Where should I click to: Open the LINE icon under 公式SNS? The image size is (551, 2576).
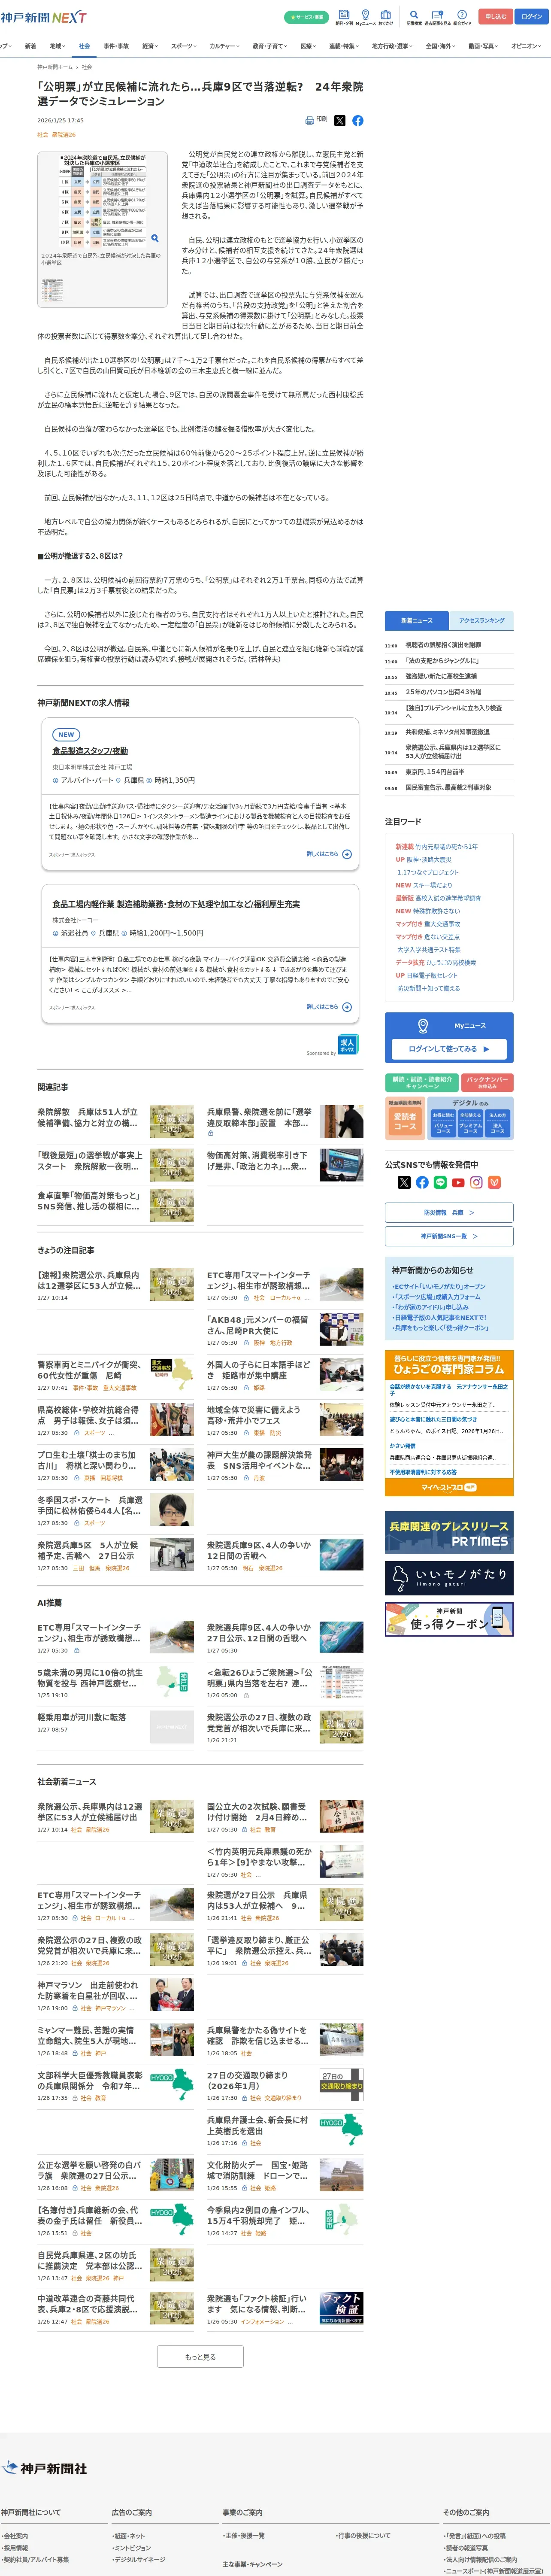(440, 1182)
